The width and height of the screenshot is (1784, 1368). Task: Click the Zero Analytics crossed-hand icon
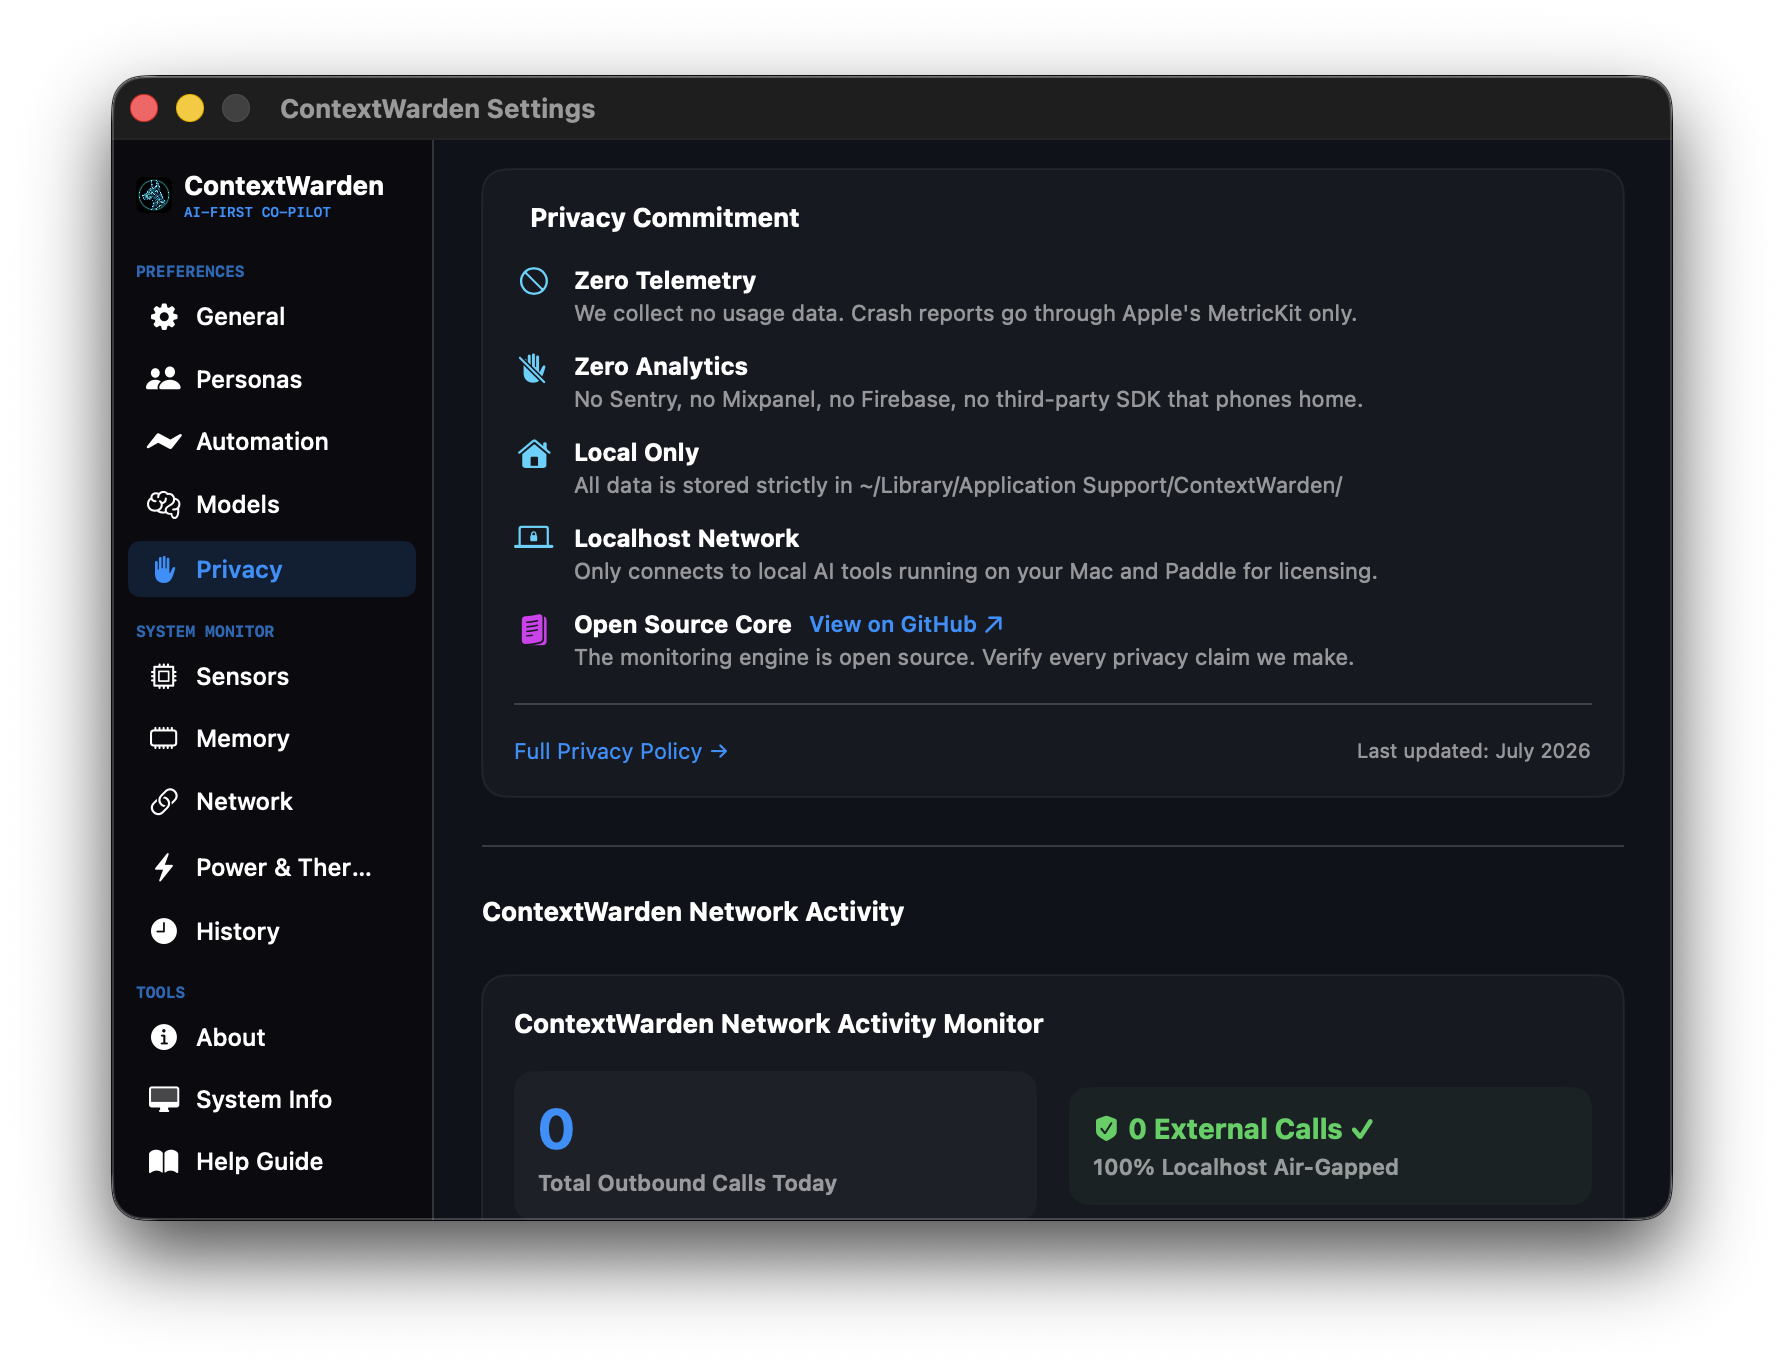(x=534, y=368)
